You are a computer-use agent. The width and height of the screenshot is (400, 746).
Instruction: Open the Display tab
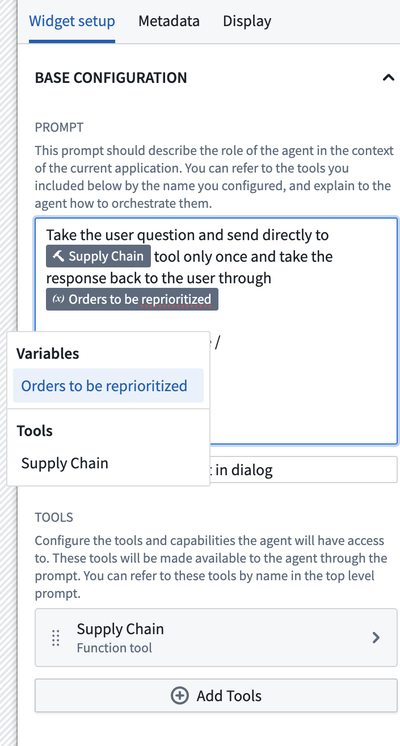pyautogui.click(x=247, y=21)
